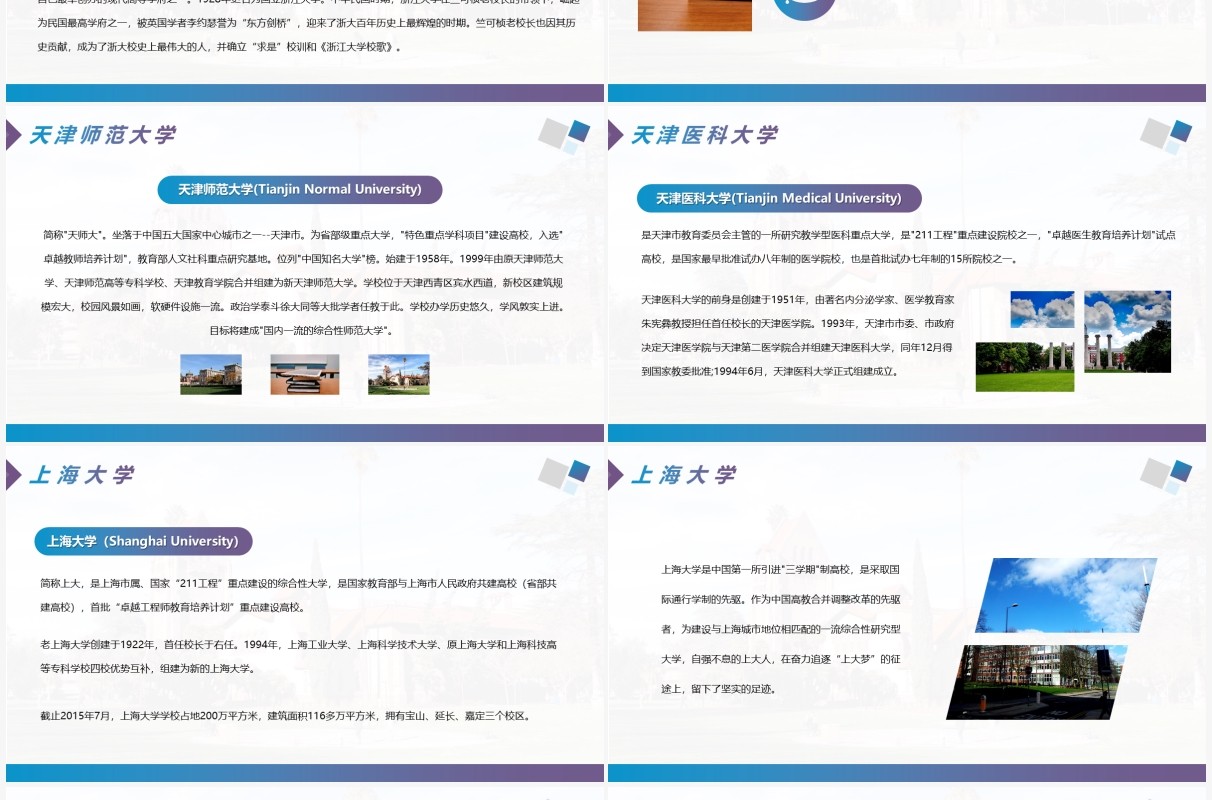Screen dimensions: 1212x800
Task: Open the first campus building photo under Tianjin Normal text
Action: pyautogui.click(x=211, y=374)
